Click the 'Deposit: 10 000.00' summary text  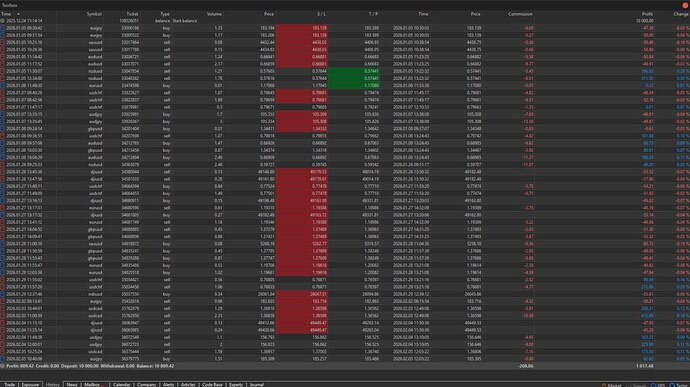point(80,366)
